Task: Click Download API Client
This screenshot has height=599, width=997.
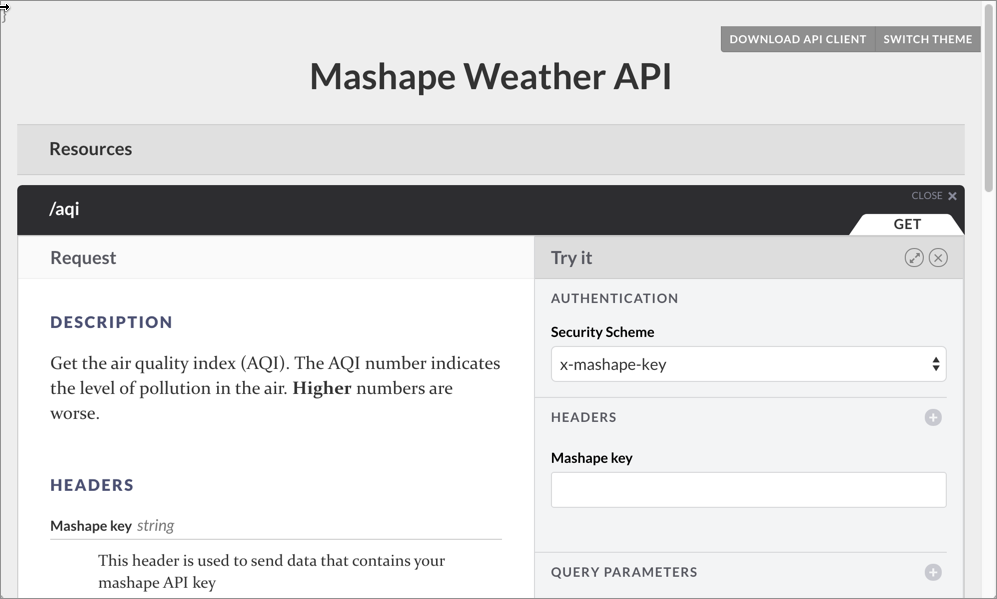Action: (797, 39)
